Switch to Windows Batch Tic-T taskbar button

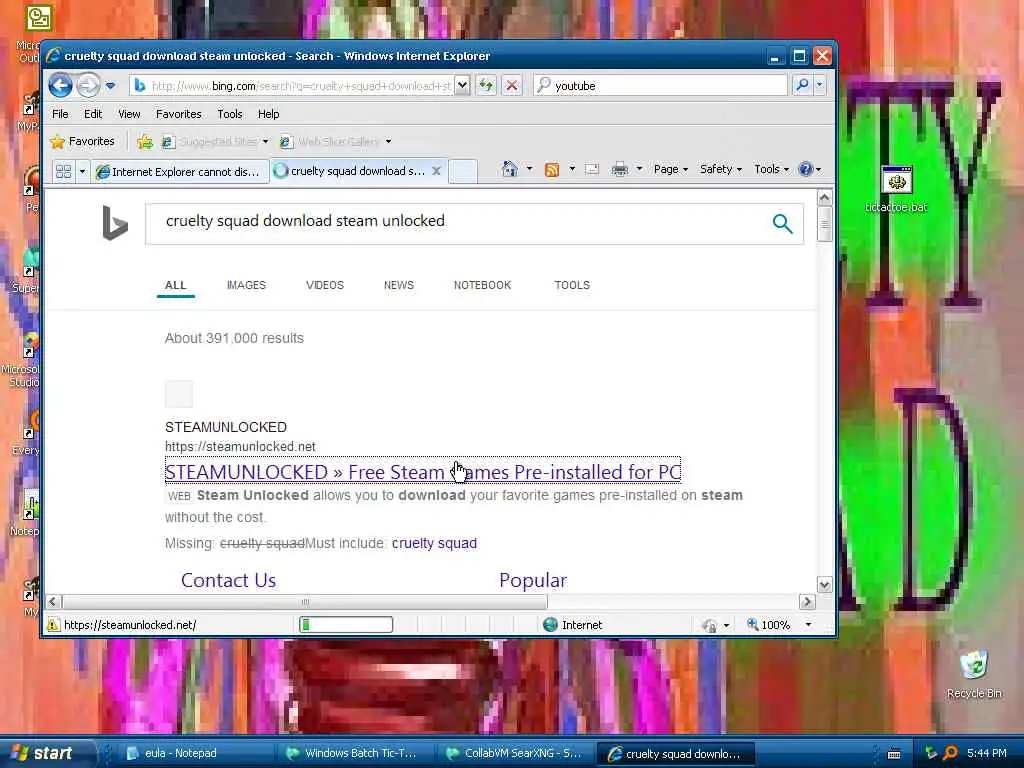[356, 753]
